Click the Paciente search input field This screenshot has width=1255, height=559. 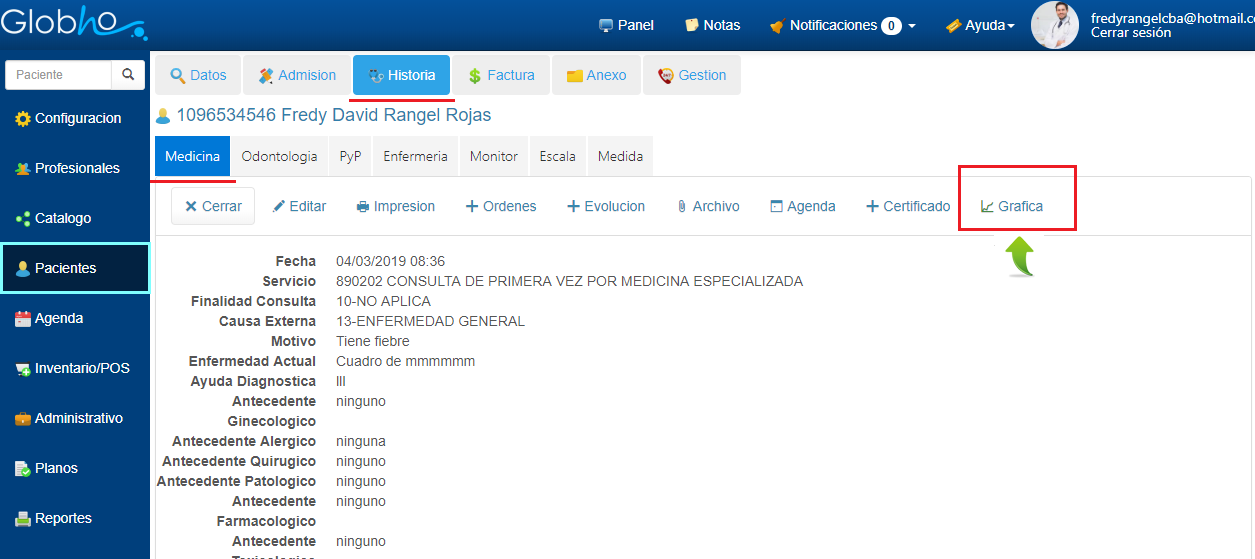58,75
